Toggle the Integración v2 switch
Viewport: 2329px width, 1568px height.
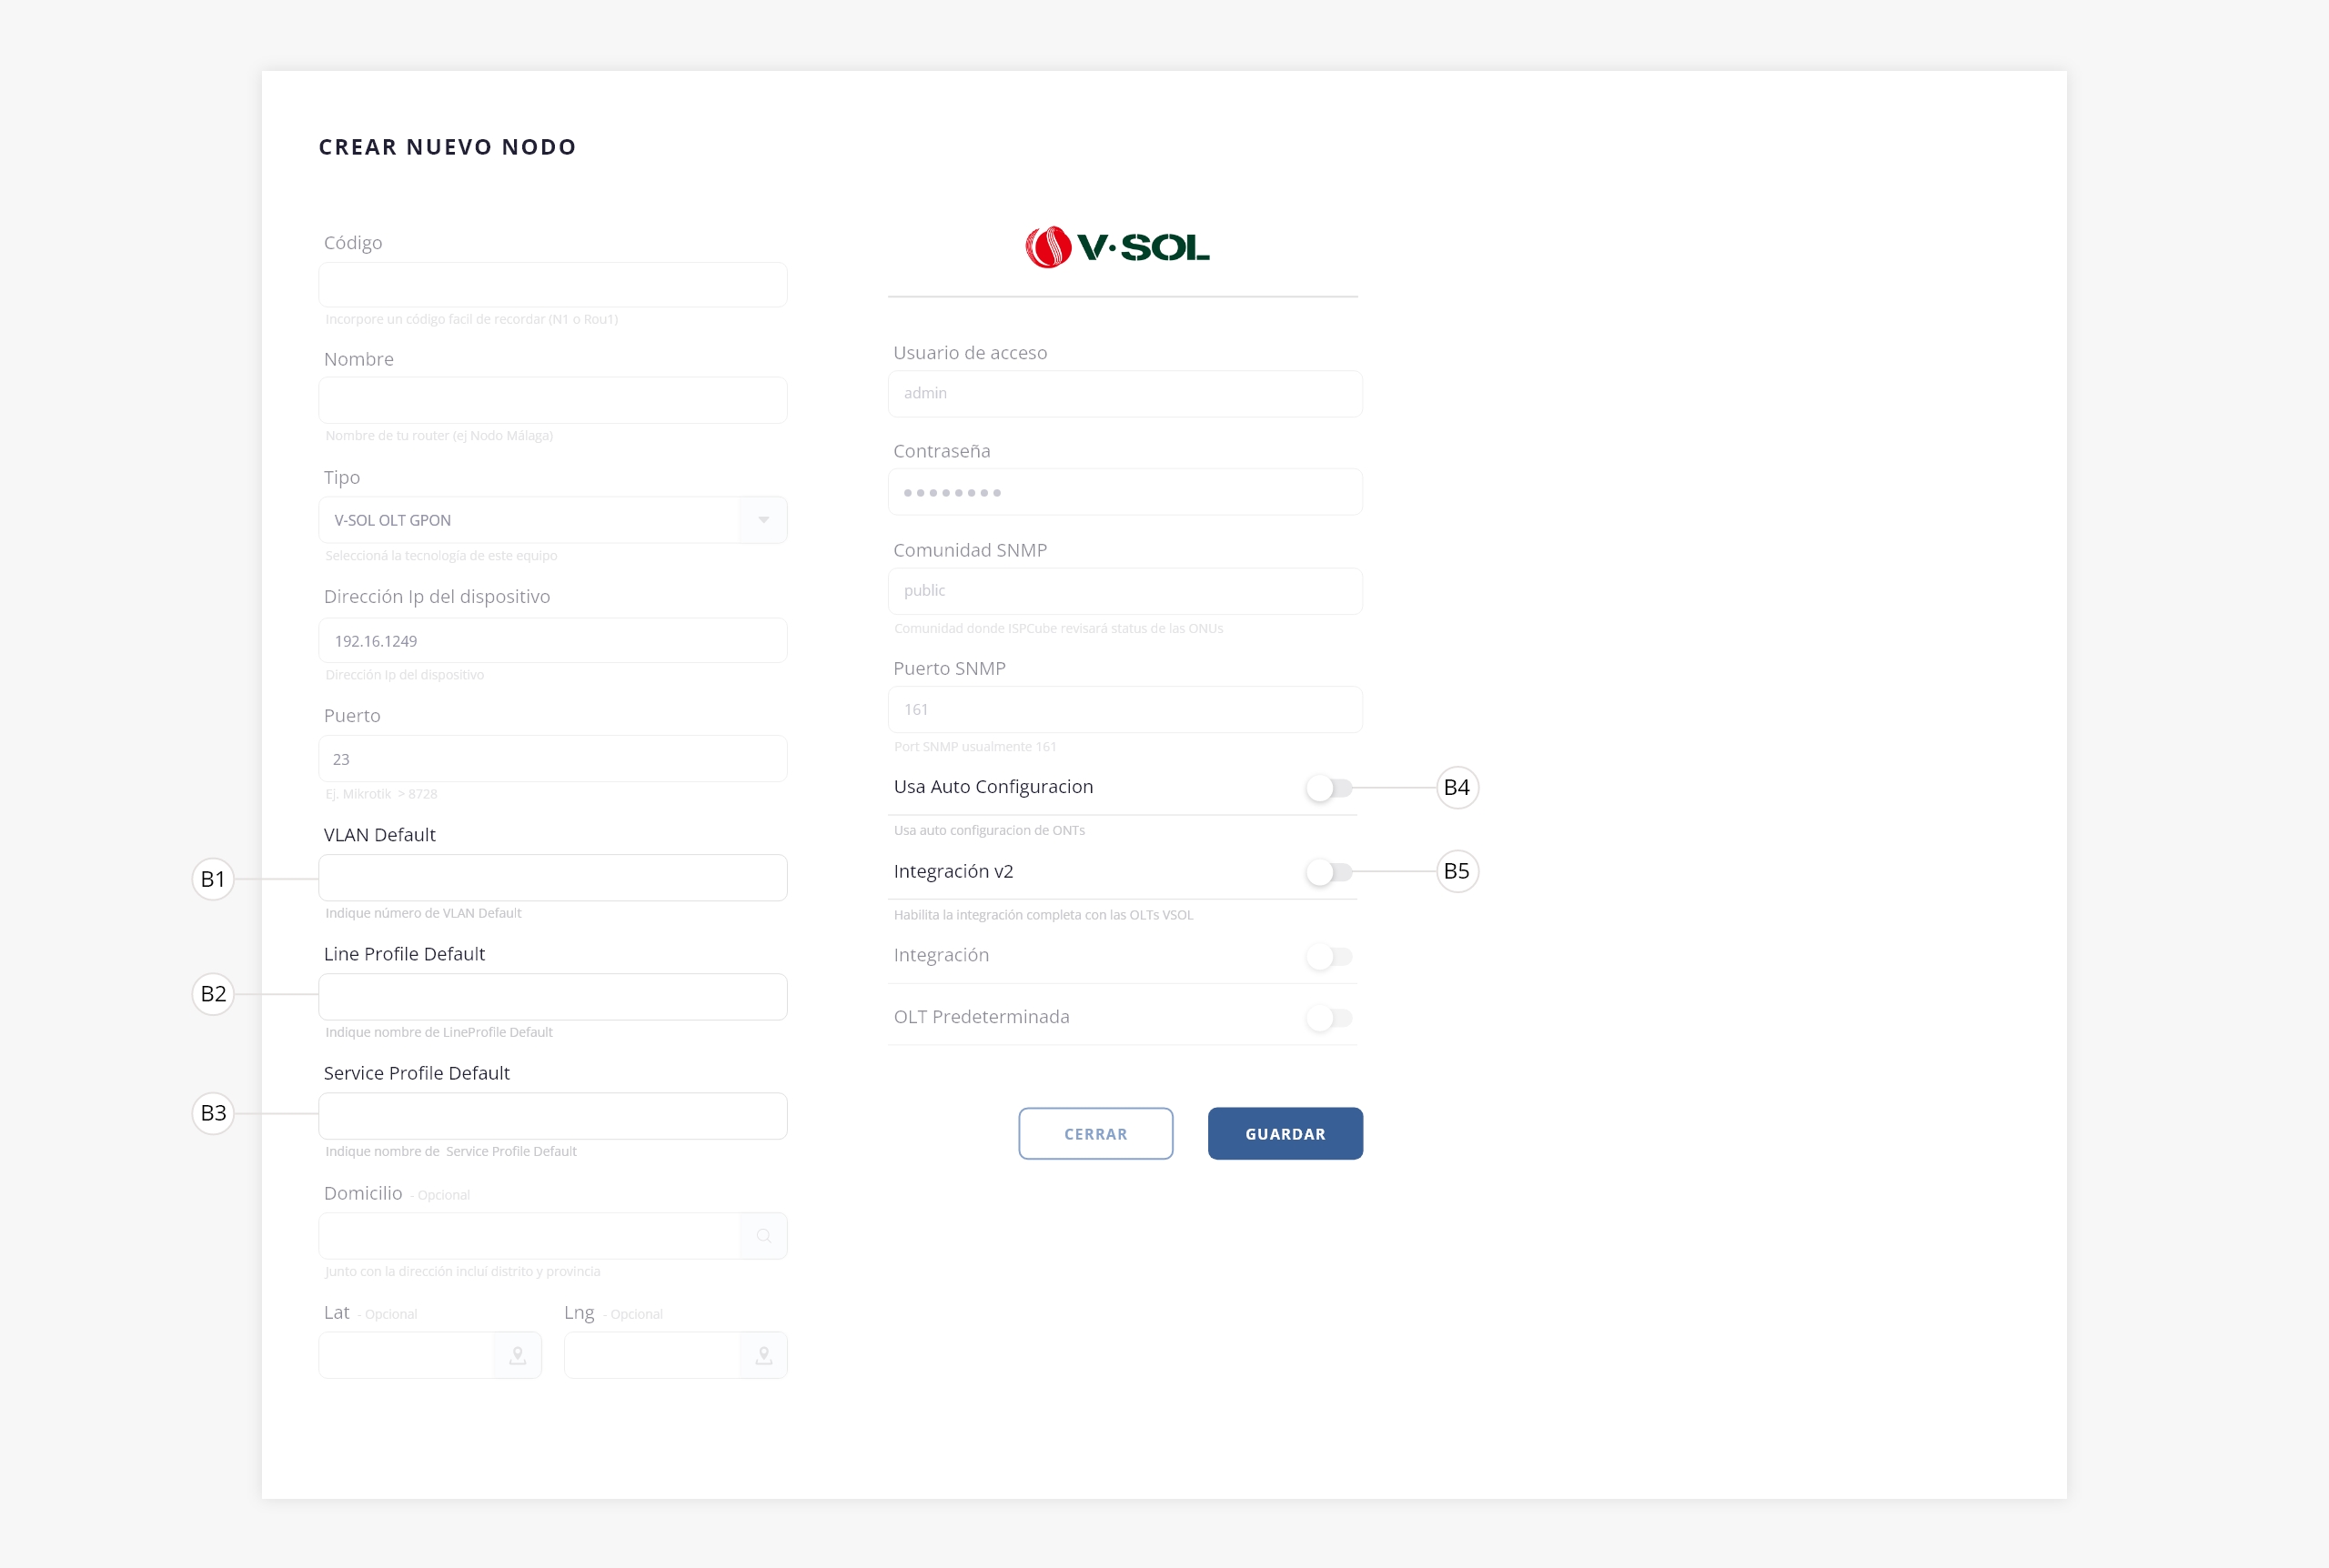[x=1328, y=872]
